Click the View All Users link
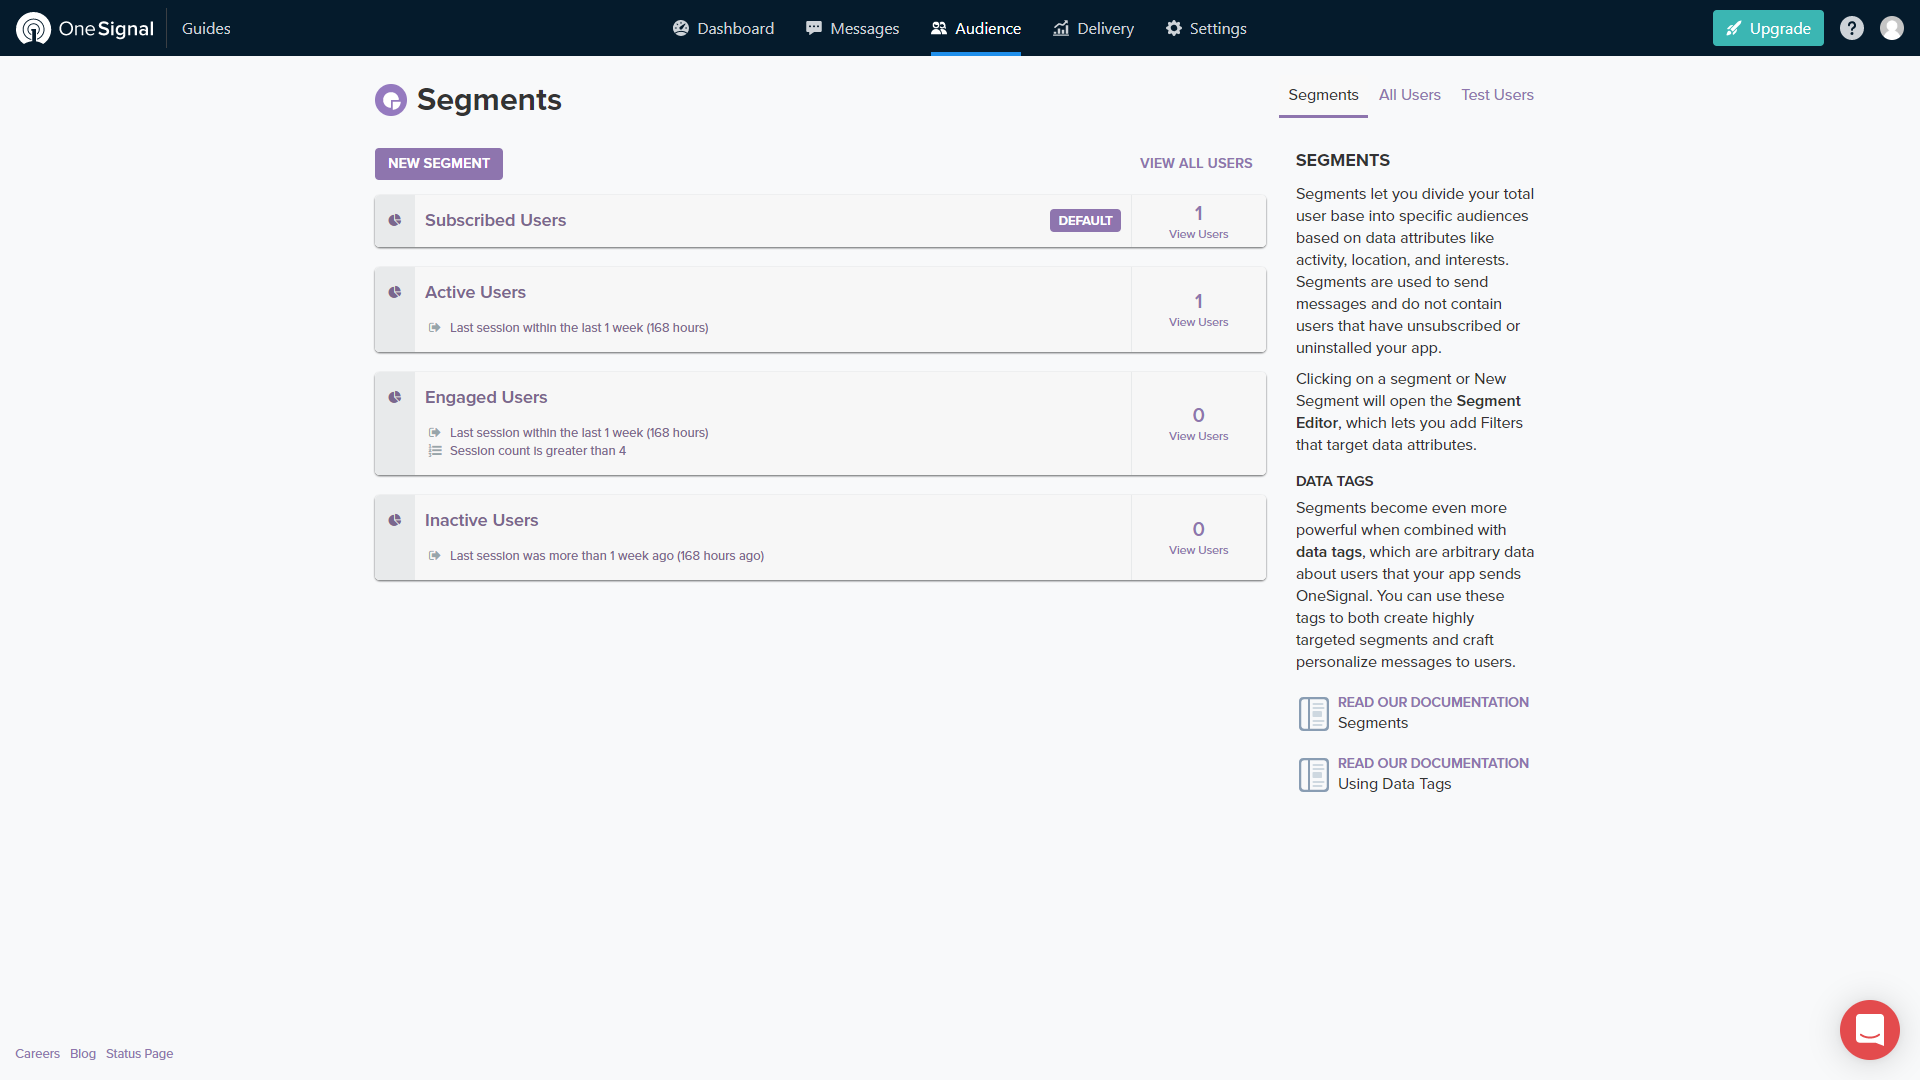1920x1080 pixels. click(x=1196, y=163)
